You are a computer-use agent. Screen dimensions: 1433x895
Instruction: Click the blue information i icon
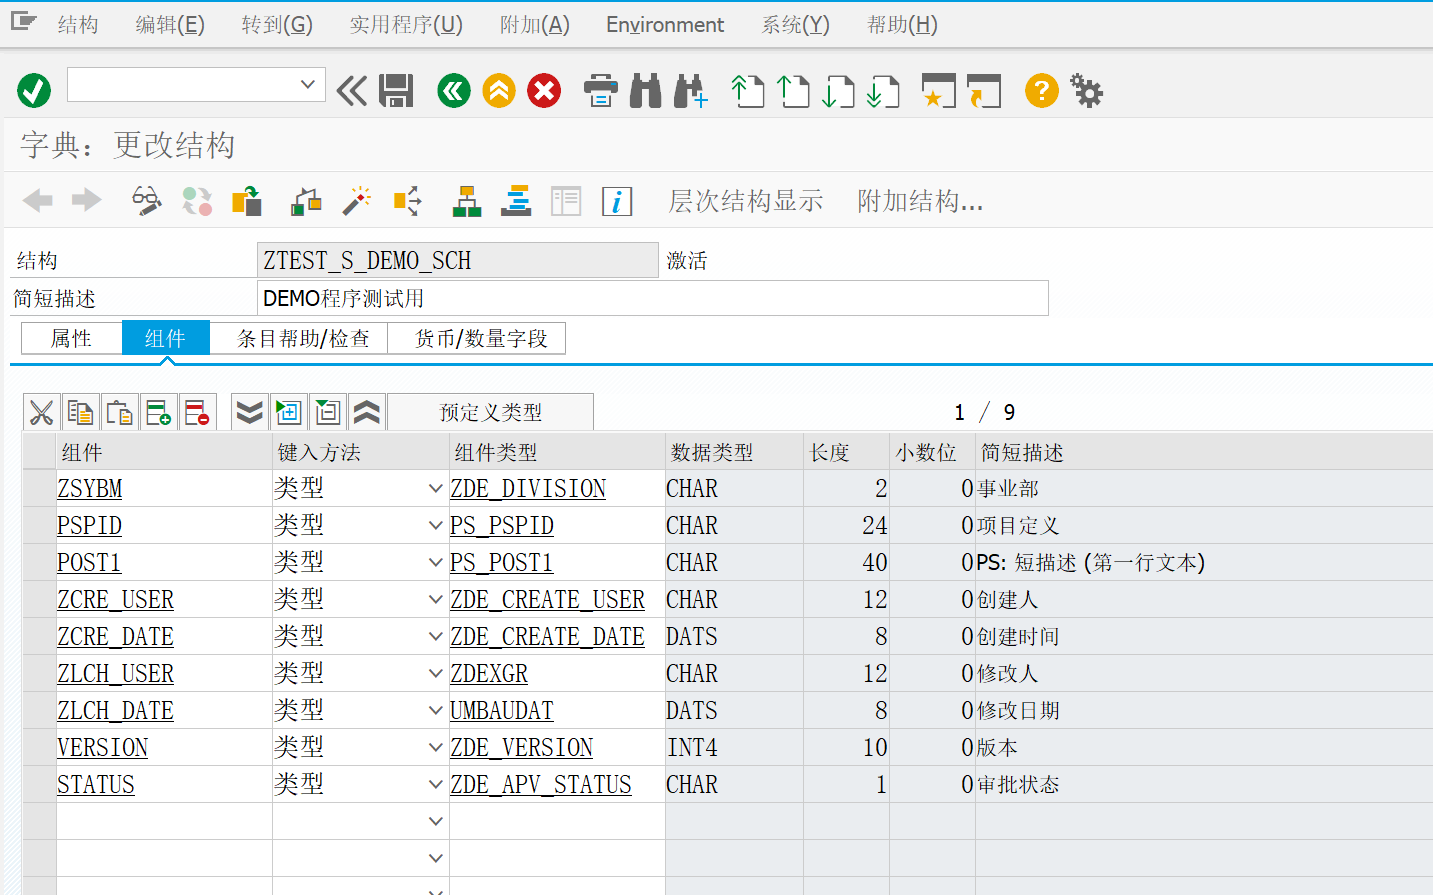pyautogui.click(x=617, y=201)
